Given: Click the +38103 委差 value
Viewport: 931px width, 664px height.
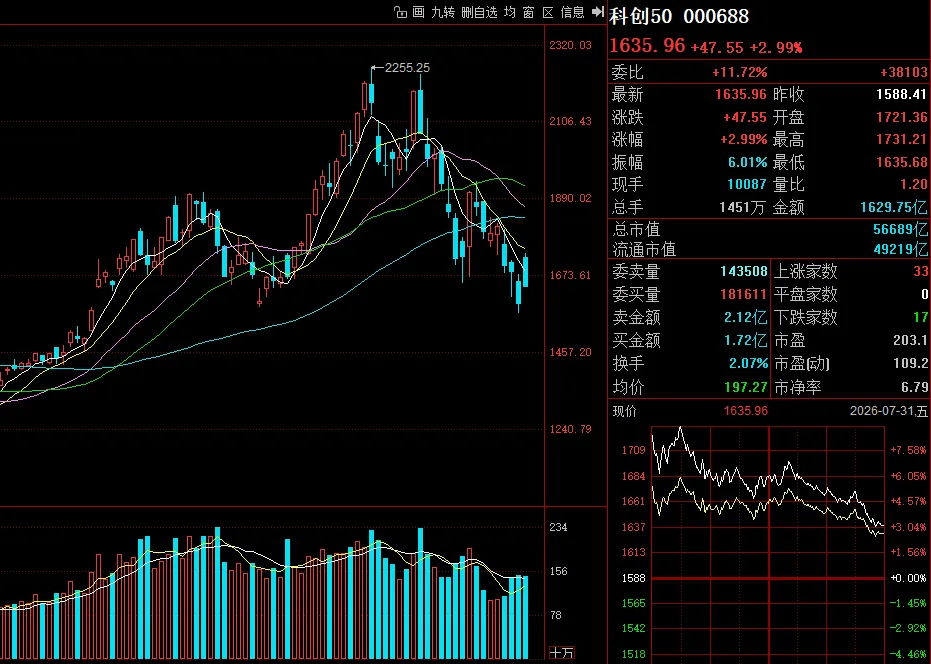Looking at the screenshot, I should 903,72.
